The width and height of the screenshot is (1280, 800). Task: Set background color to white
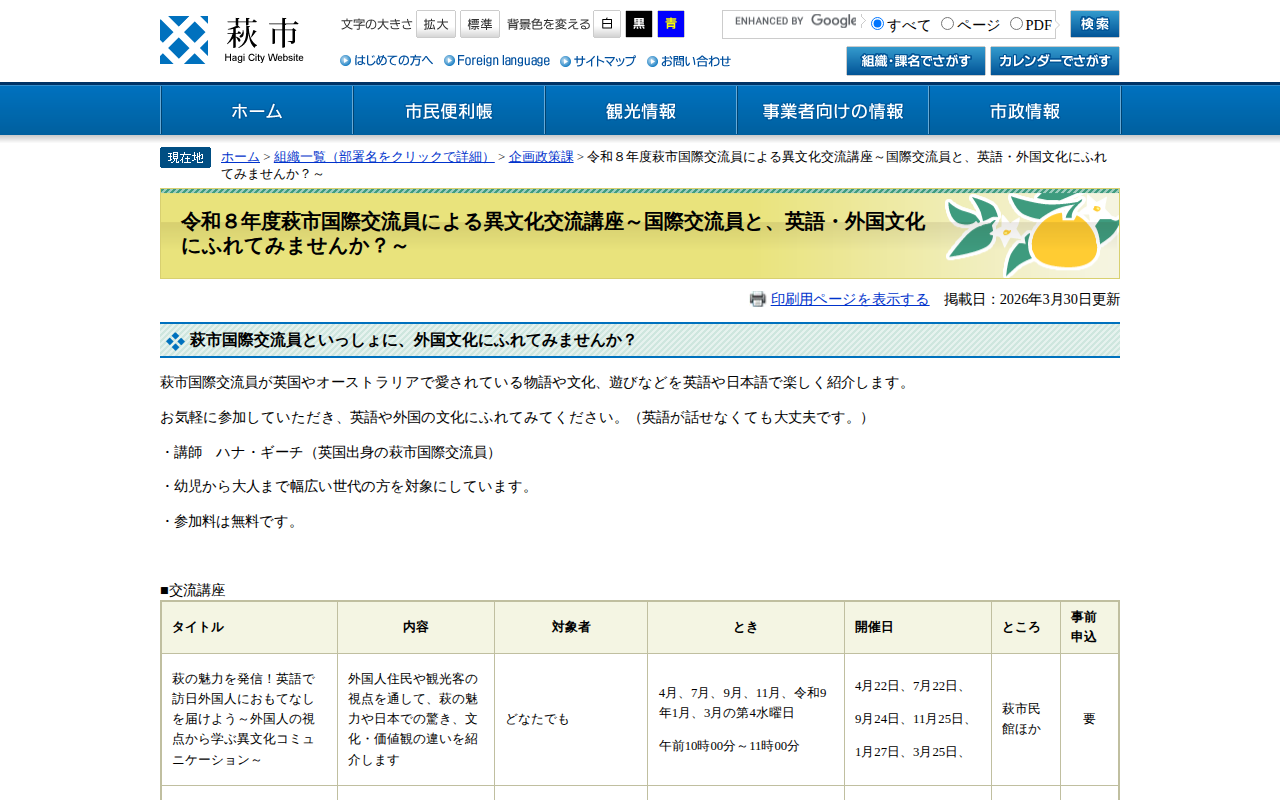[607, 24]
